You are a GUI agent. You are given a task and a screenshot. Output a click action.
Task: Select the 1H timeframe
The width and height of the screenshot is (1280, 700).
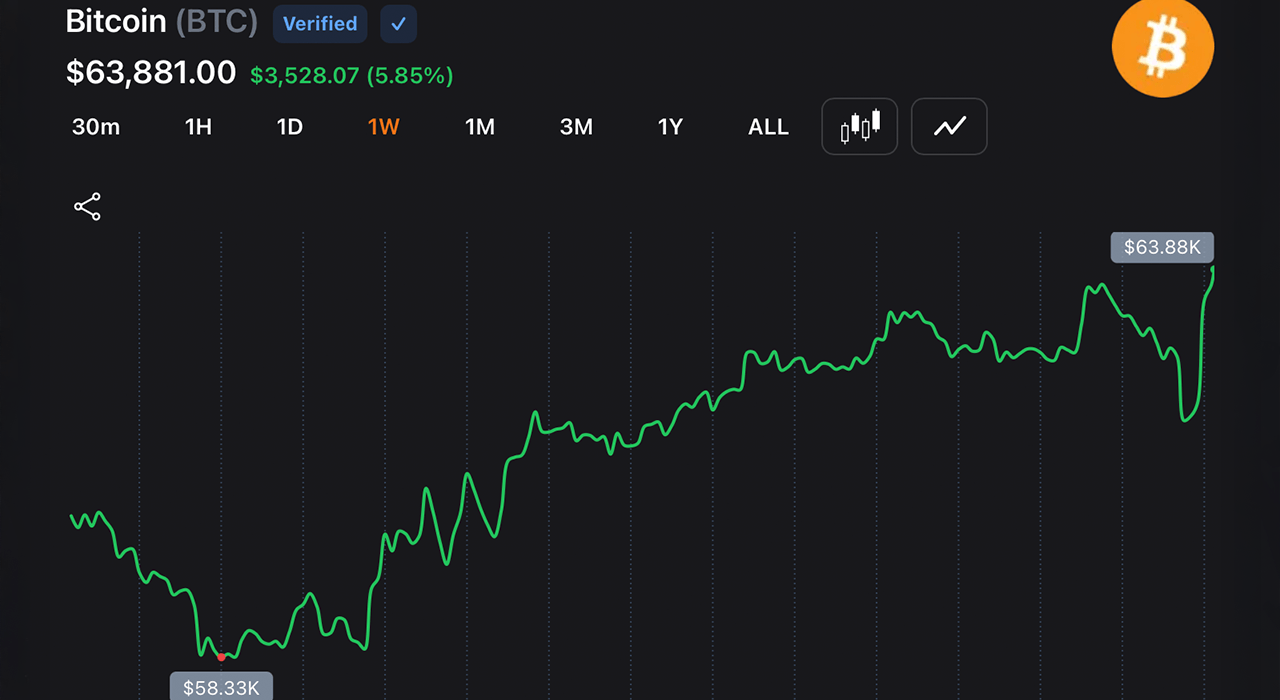point(198,127)
